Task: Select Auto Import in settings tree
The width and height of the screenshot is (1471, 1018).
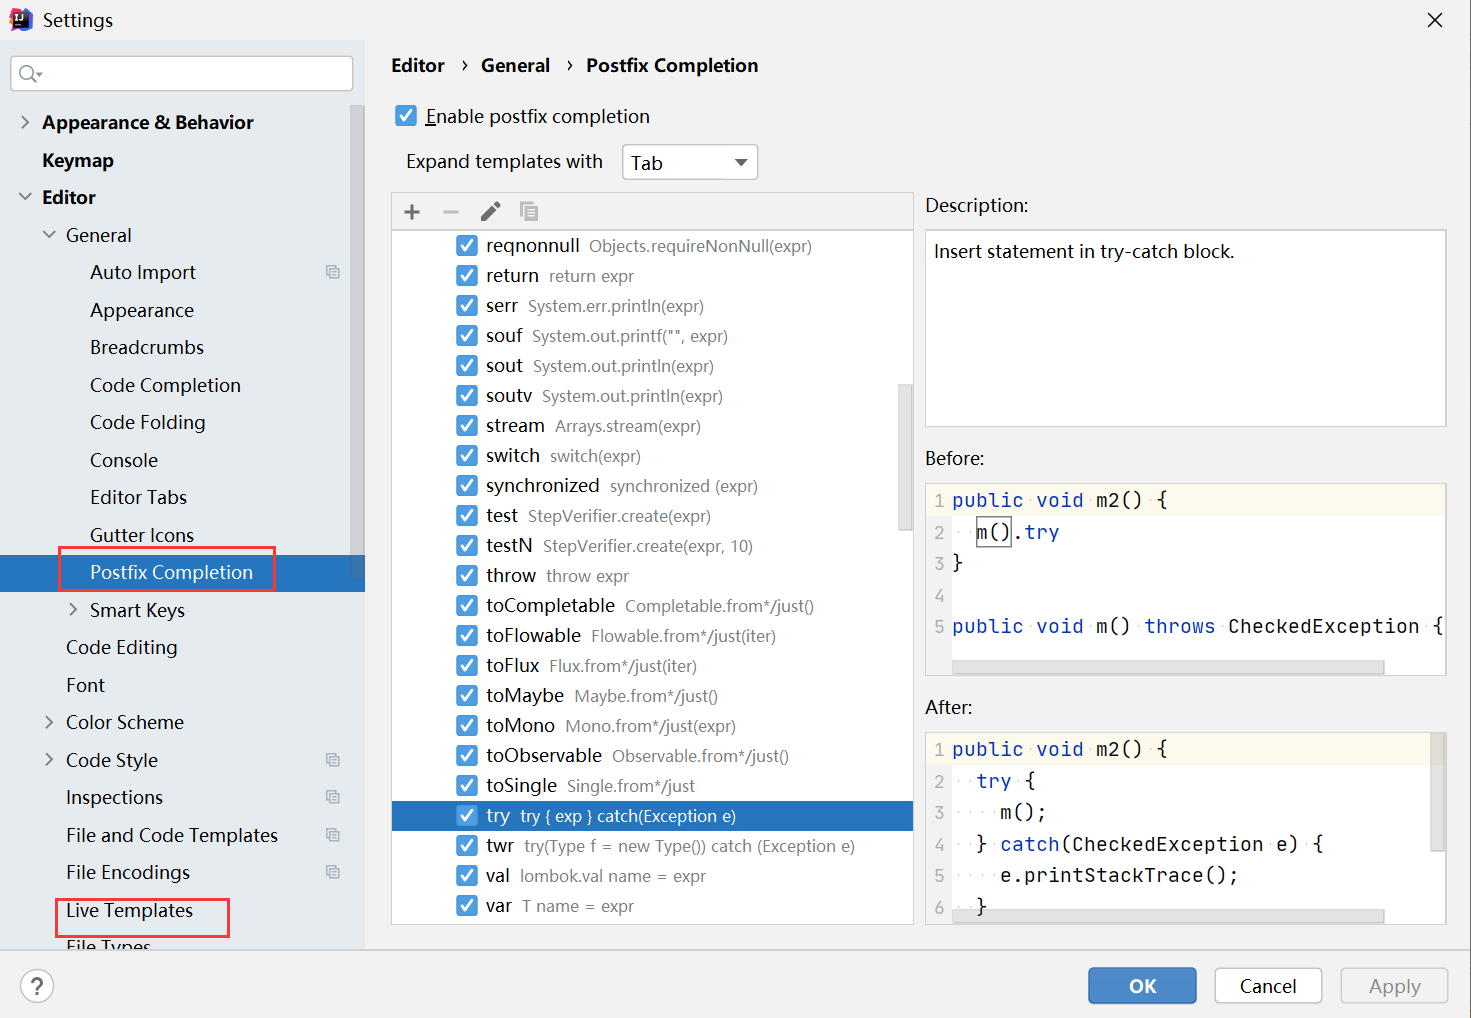Action: tap(143, 272)
